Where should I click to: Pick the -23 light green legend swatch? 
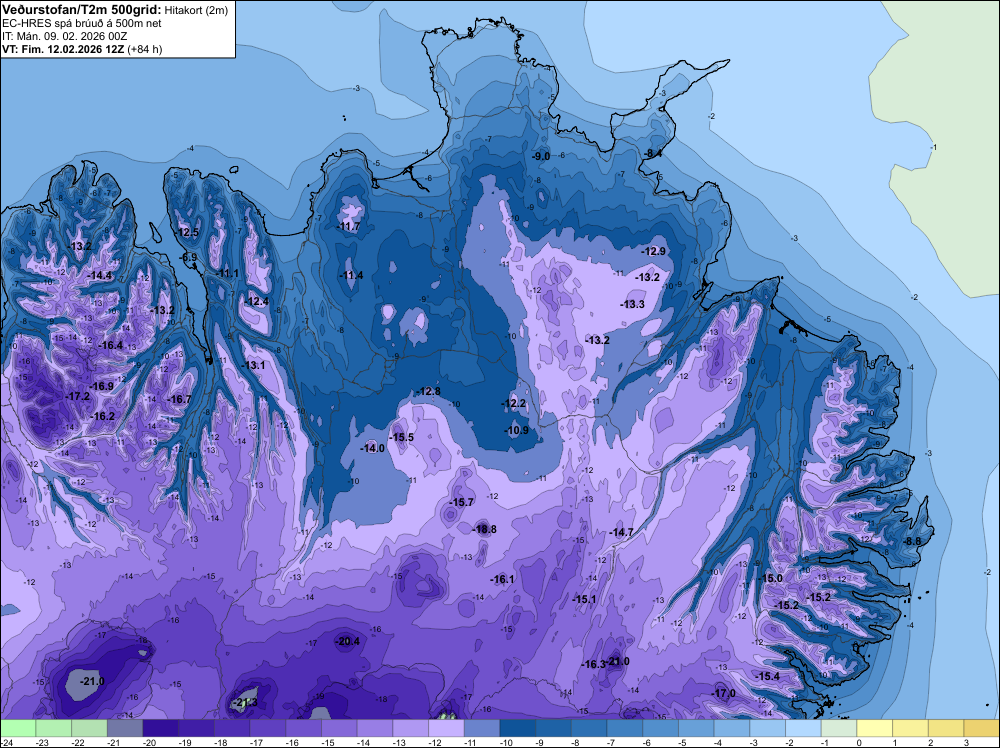(x=54, y=728)
